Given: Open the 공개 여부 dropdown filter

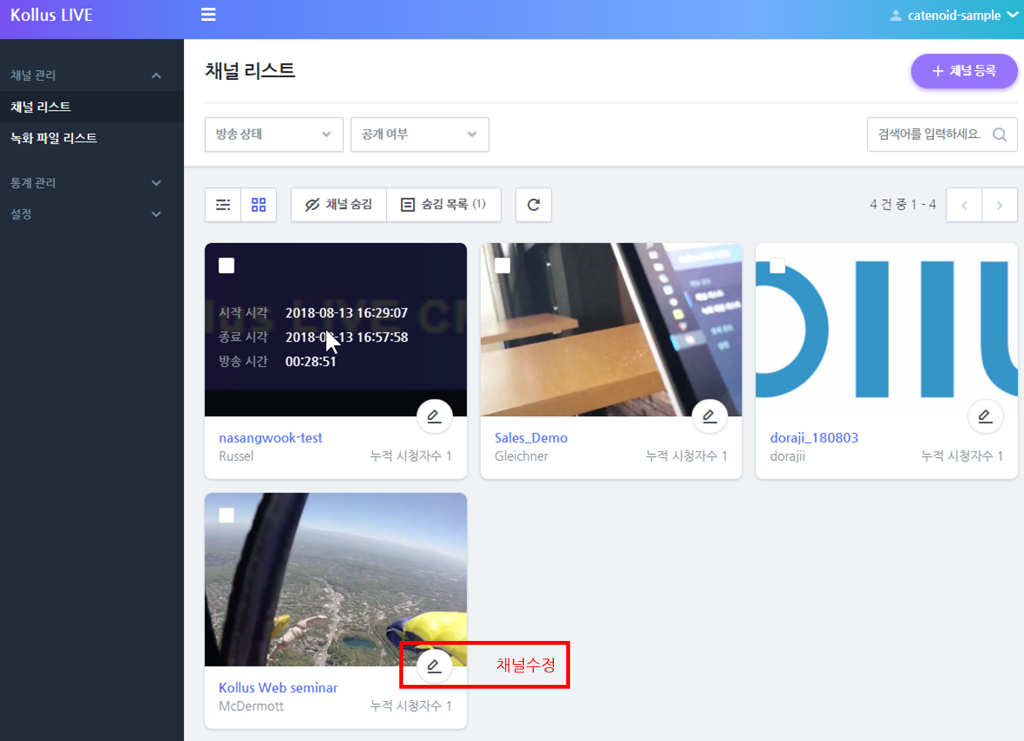Looking at the screenshot, I should [419, 135].
